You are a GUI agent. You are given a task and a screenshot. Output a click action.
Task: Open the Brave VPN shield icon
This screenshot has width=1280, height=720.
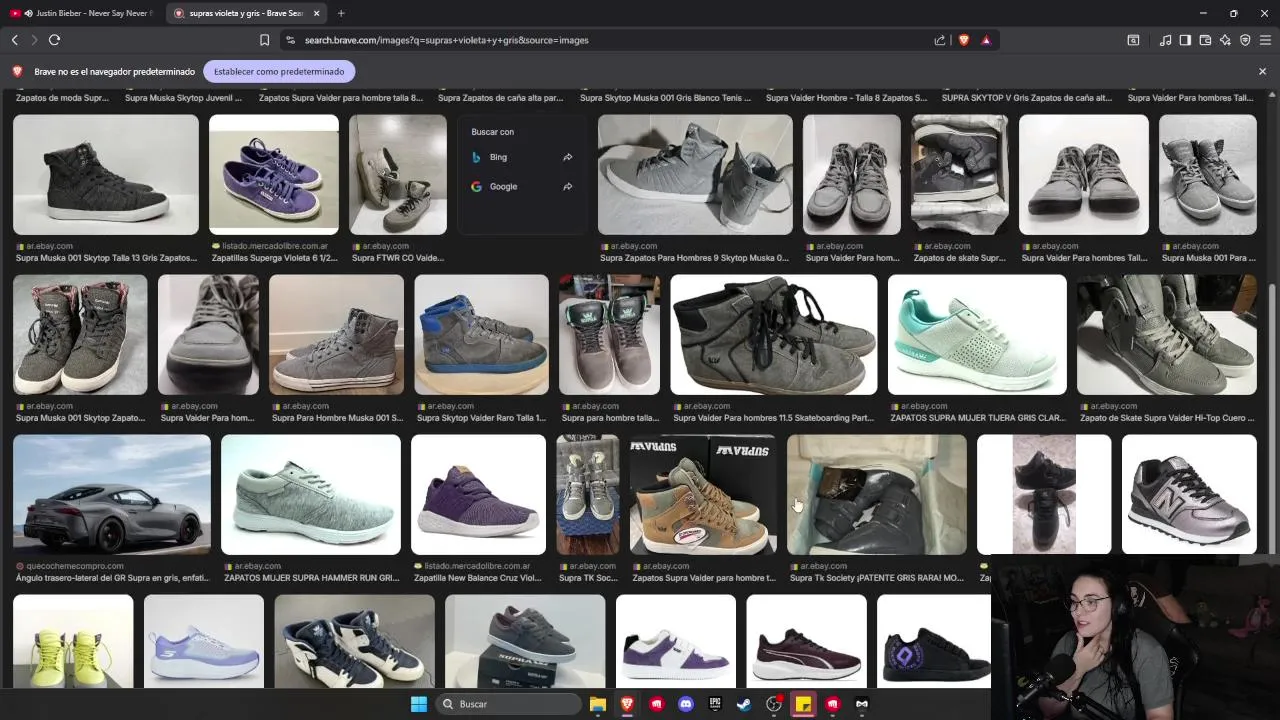(x=1245, y=40)
